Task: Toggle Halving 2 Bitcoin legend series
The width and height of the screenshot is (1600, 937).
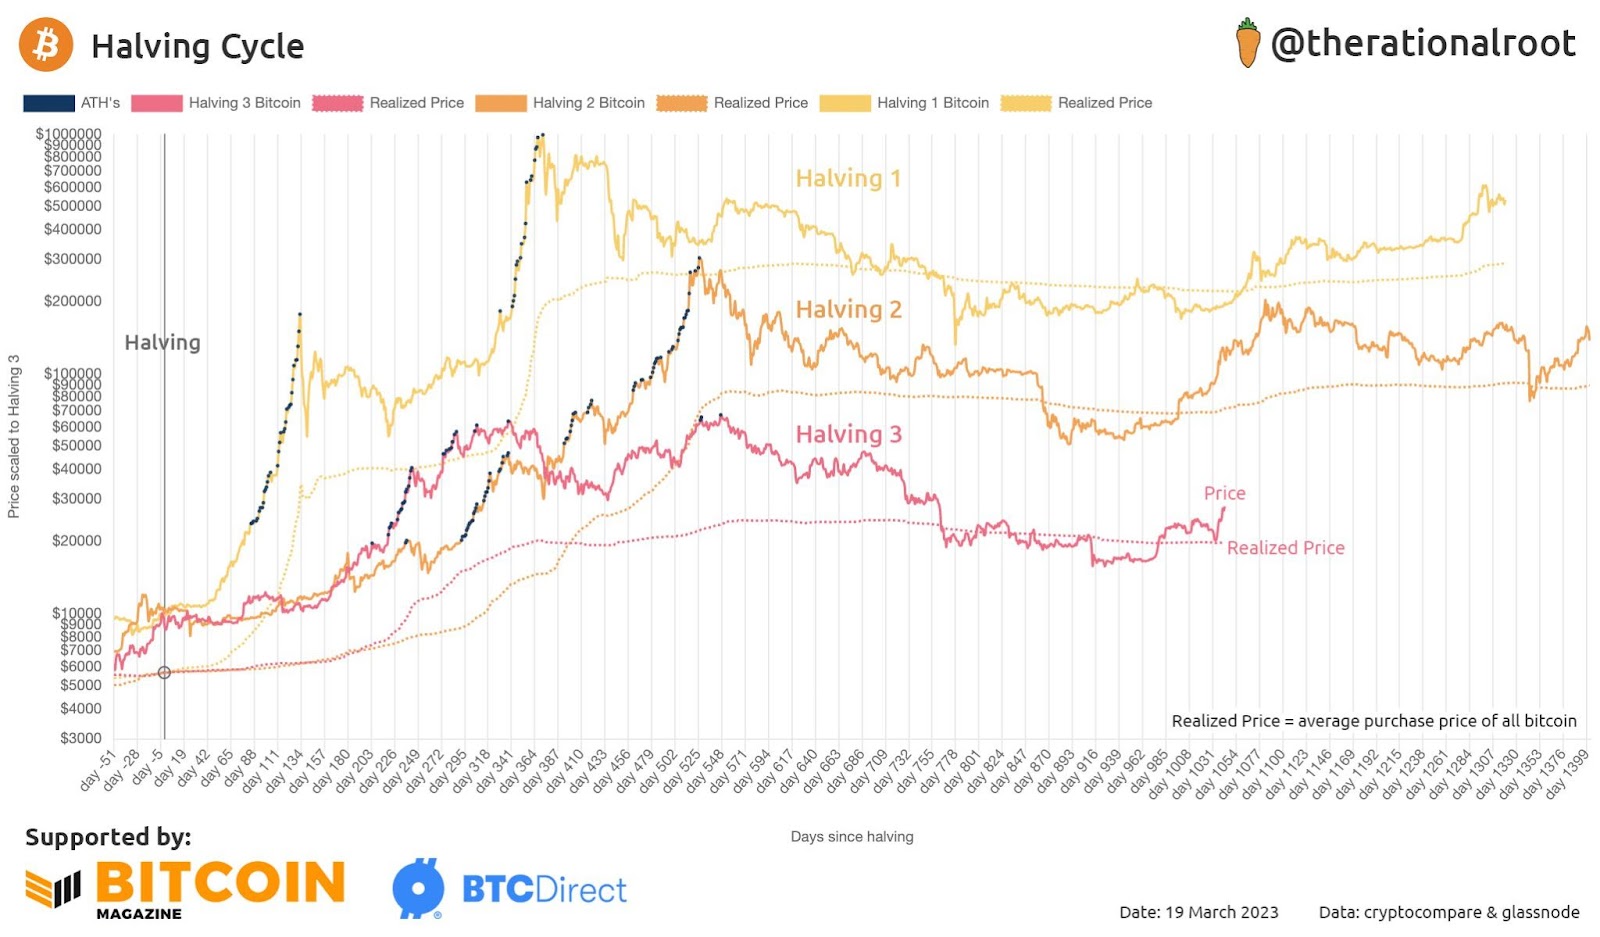Action: [x=560, y=103]
